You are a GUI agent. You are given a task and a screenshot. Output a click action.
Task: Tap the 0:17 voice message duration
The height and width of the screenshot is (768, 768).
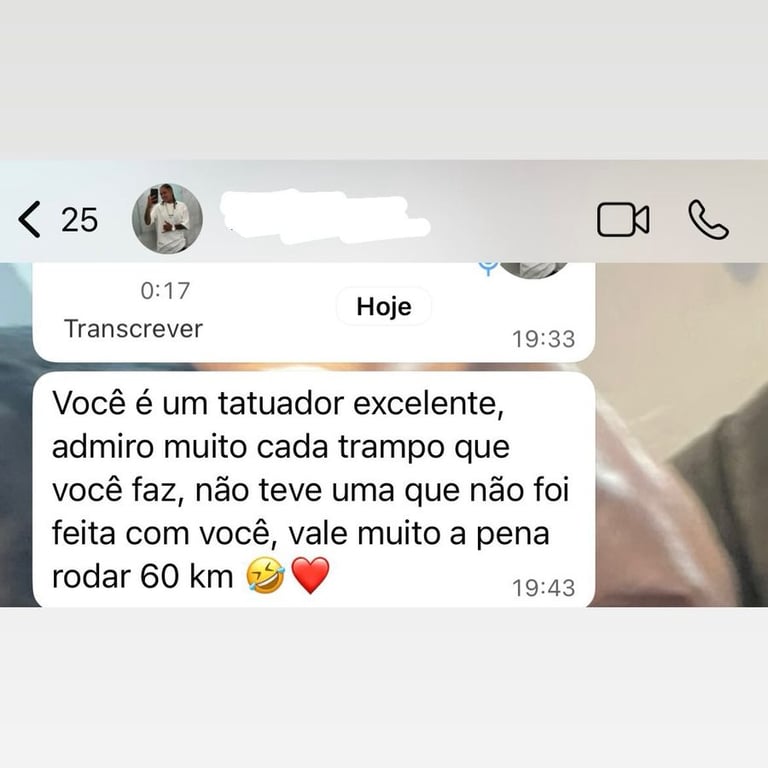click(165, 291)
